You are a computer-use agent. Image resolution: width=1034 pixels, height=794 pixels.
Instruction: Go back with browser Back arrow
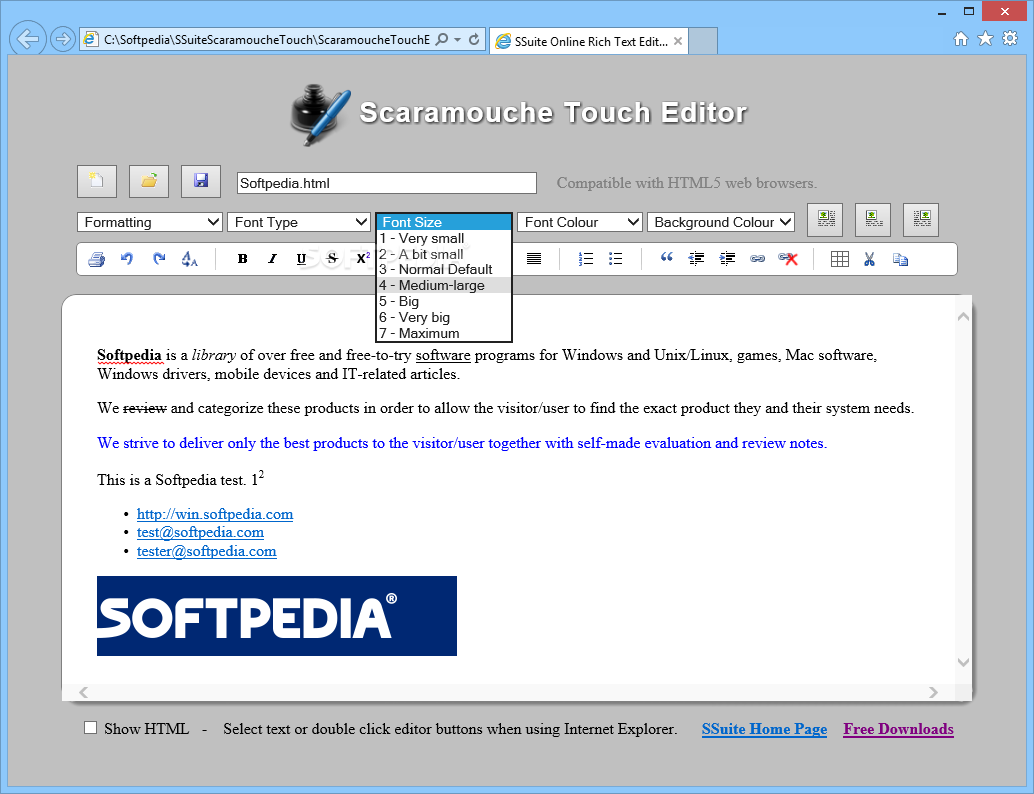28,39
